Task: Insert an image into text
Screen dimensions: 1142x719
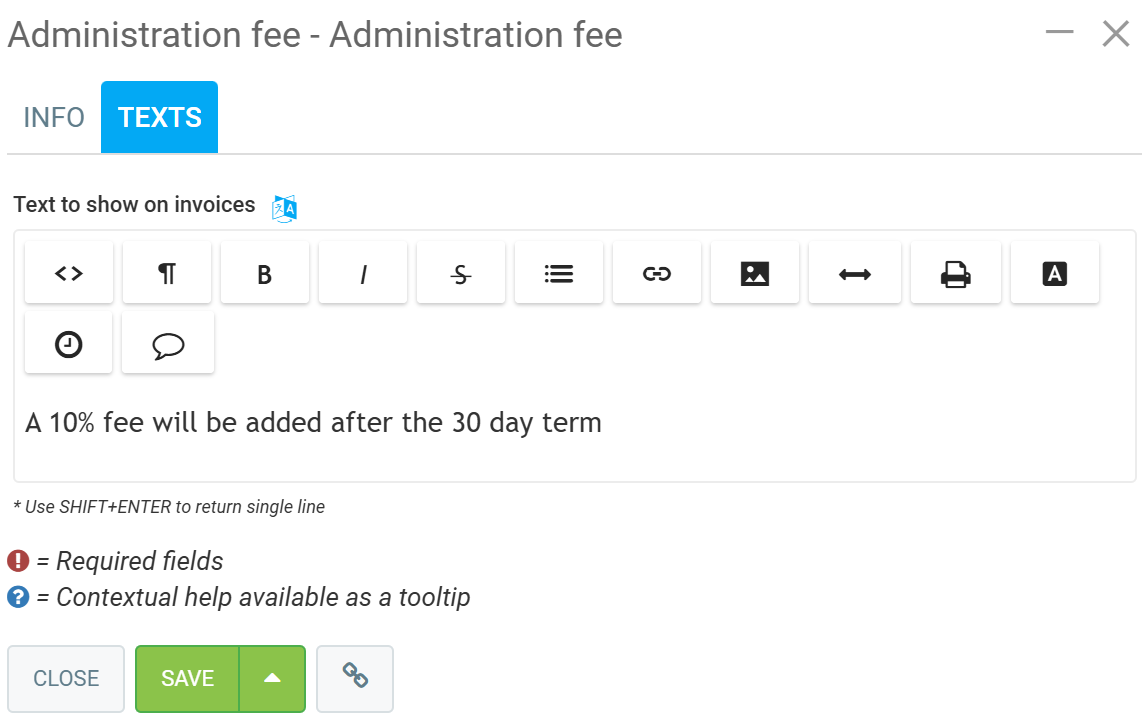Action: 755,273
